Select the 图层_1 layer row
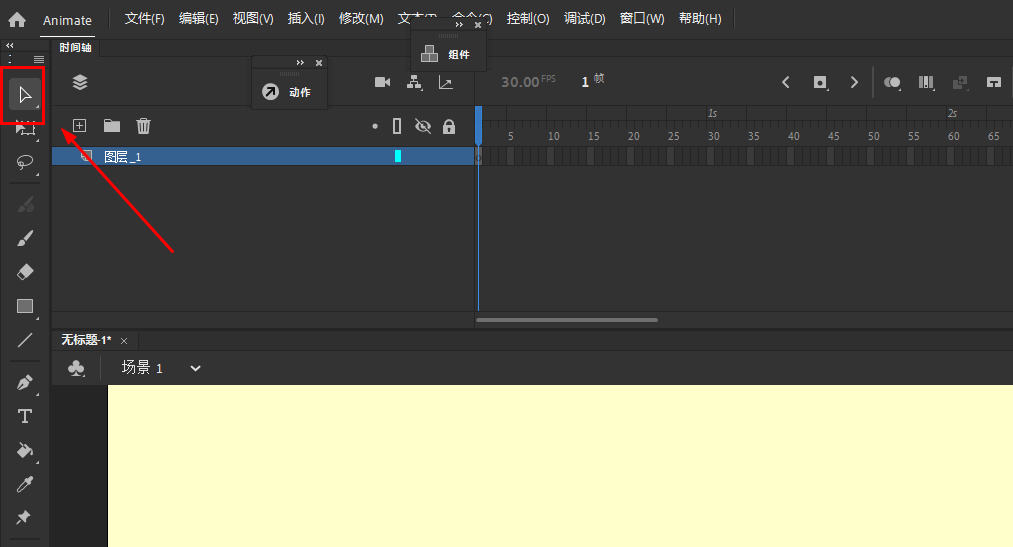This screenshot has height=547, width=1013. (x=263, y=156)
